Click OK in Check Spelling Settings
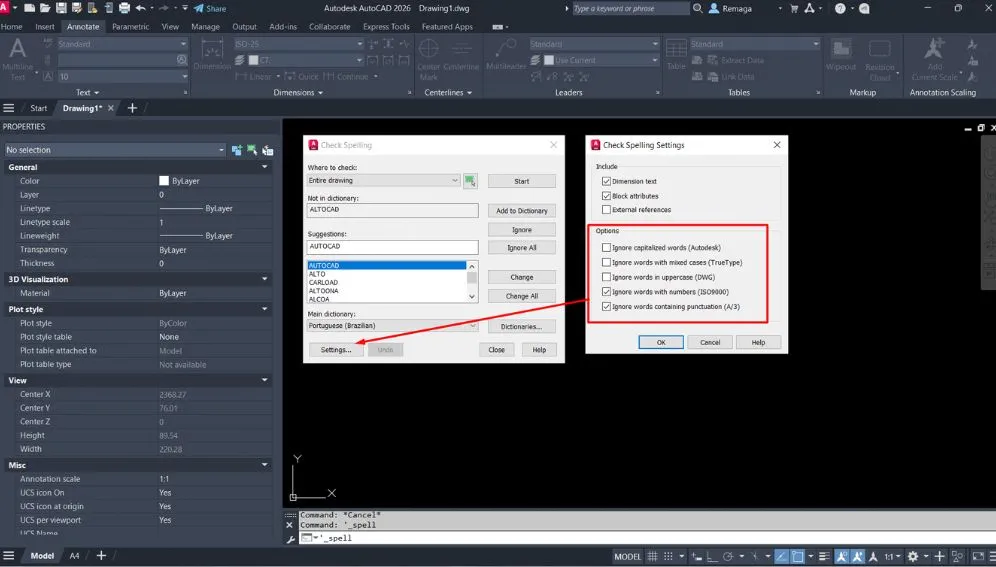996x567 pixels. point(661,342)
